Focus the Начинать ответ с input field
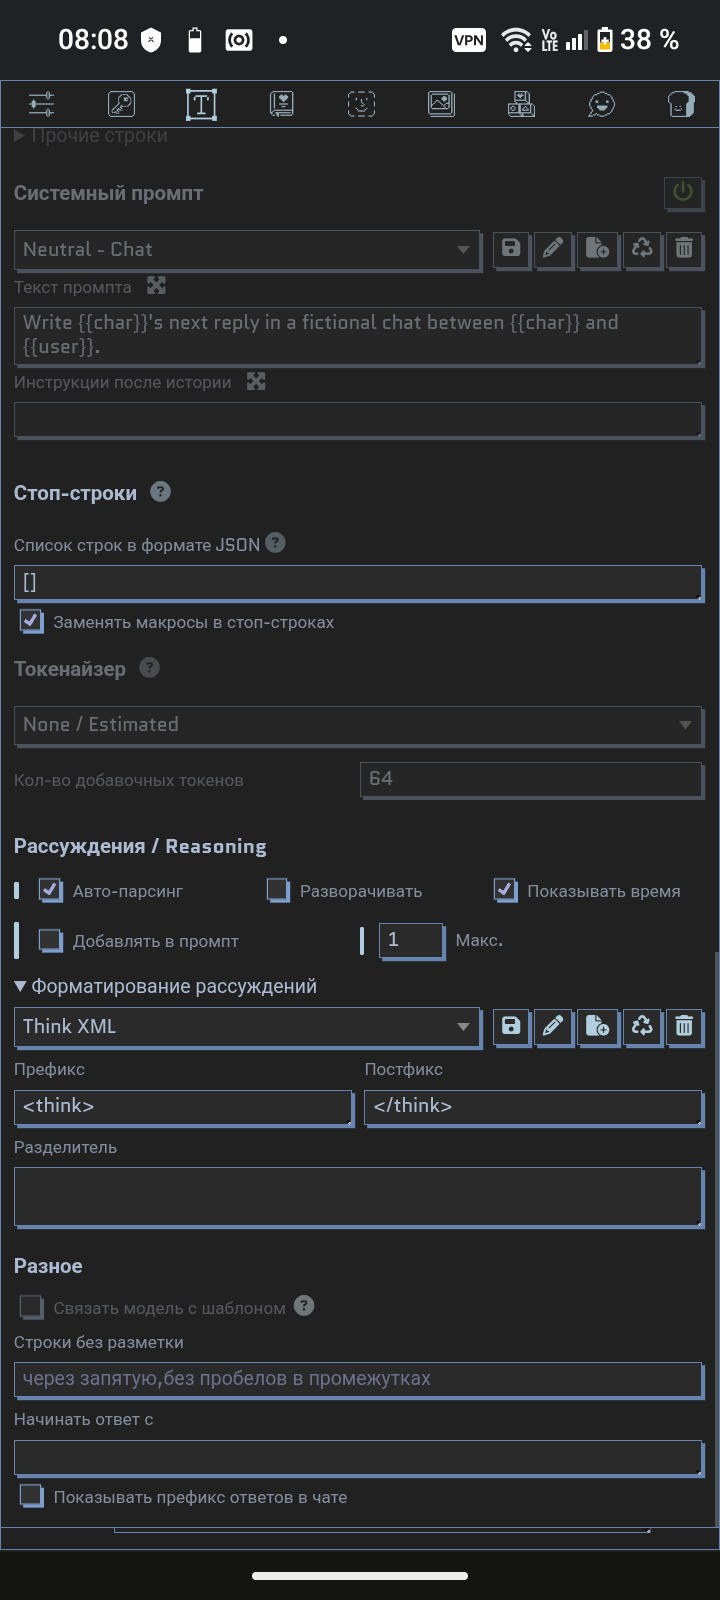The width and height of the screenshot is (720, 1600). click(x=358, y=1458)
